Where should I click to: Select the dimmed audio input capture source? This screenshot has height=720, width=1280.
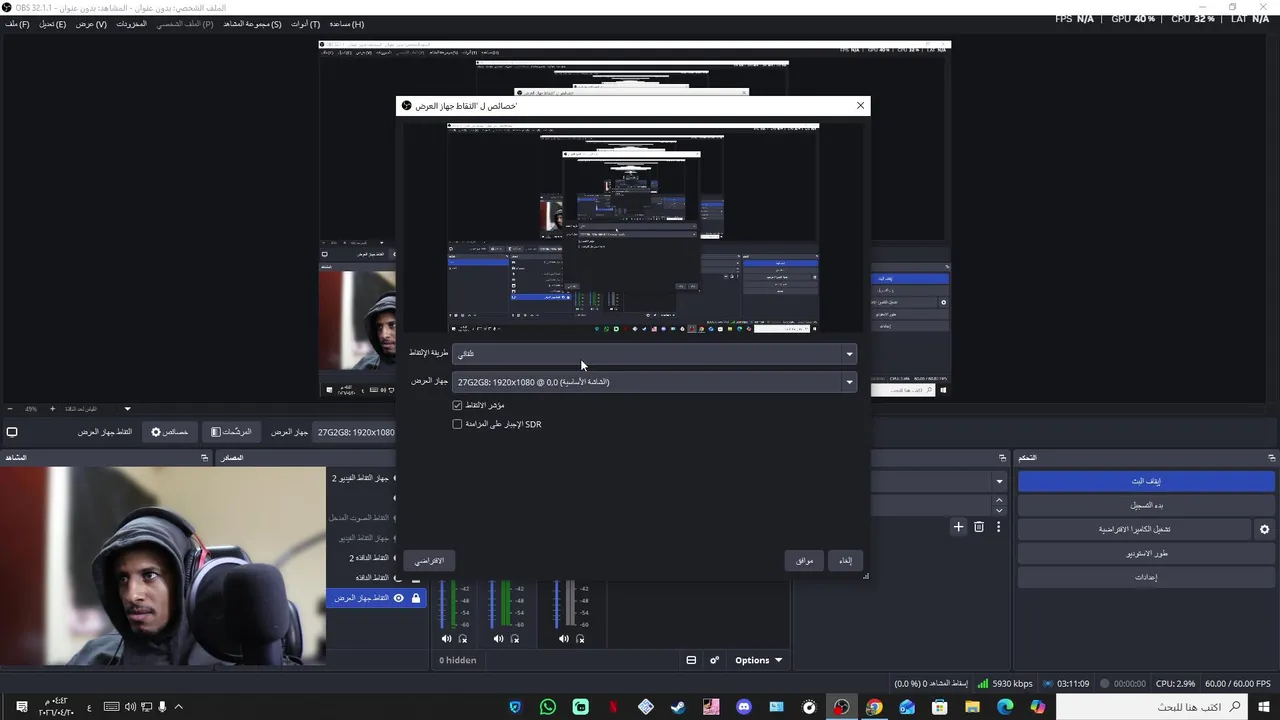point(360,518)
